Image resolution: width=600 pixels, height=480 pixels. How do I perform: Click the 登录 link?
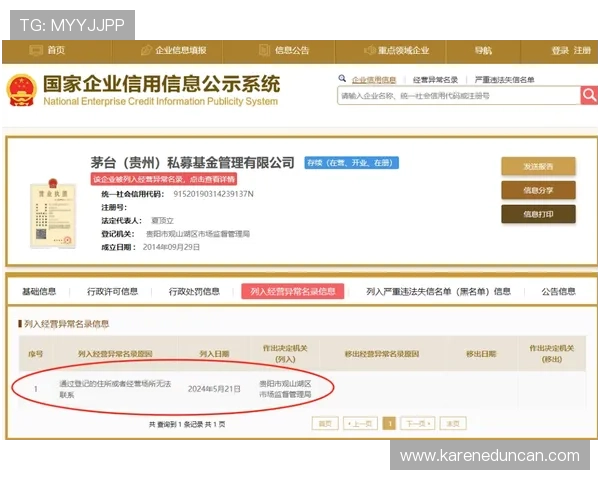(560, 50)
